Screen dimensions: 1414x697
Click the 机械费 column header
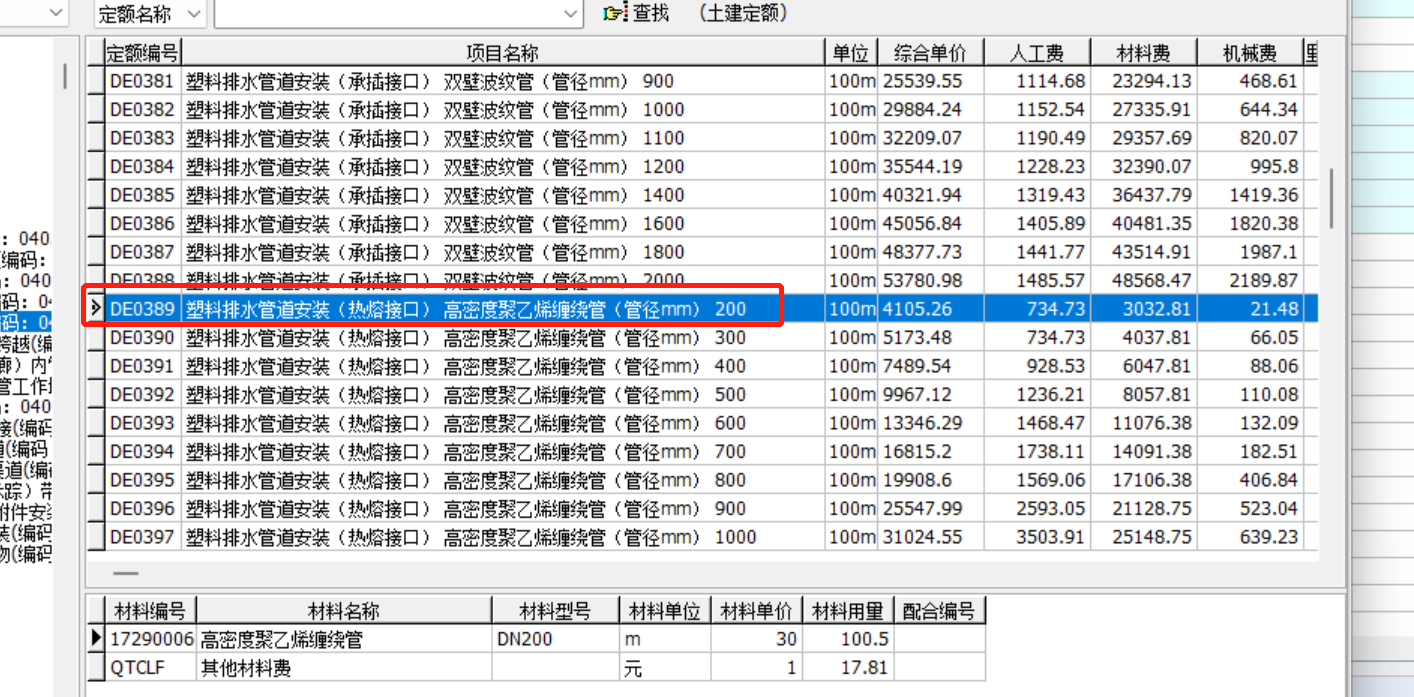(1251, 53)
